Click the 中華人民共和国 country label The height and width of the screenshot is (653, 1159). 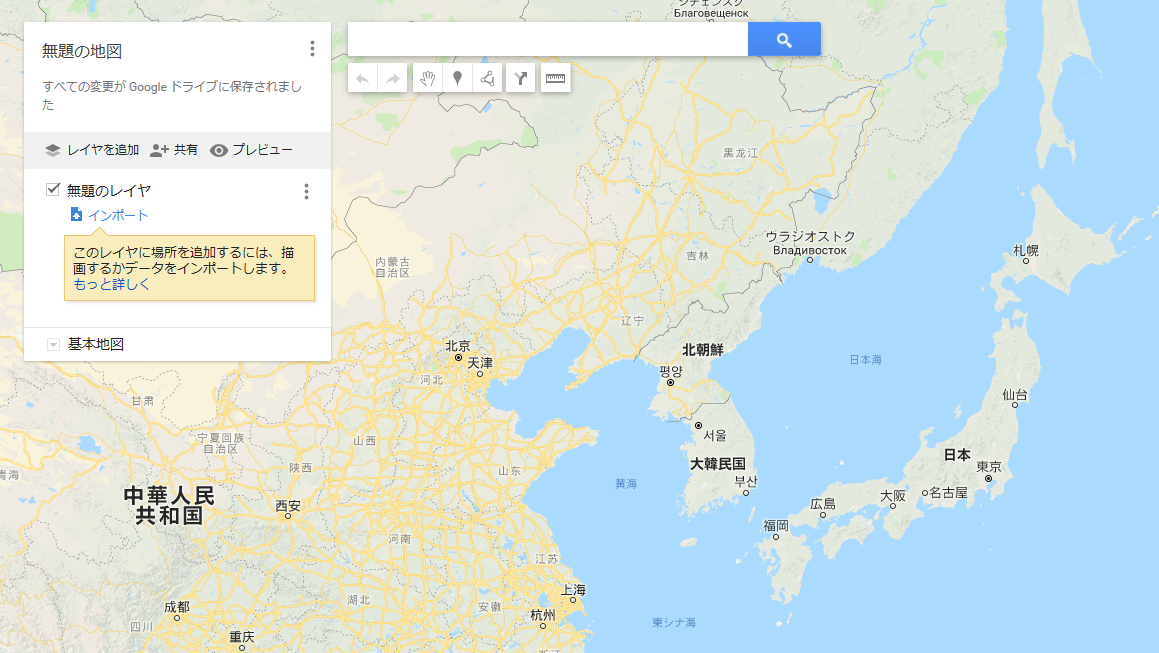click(169, 505)
